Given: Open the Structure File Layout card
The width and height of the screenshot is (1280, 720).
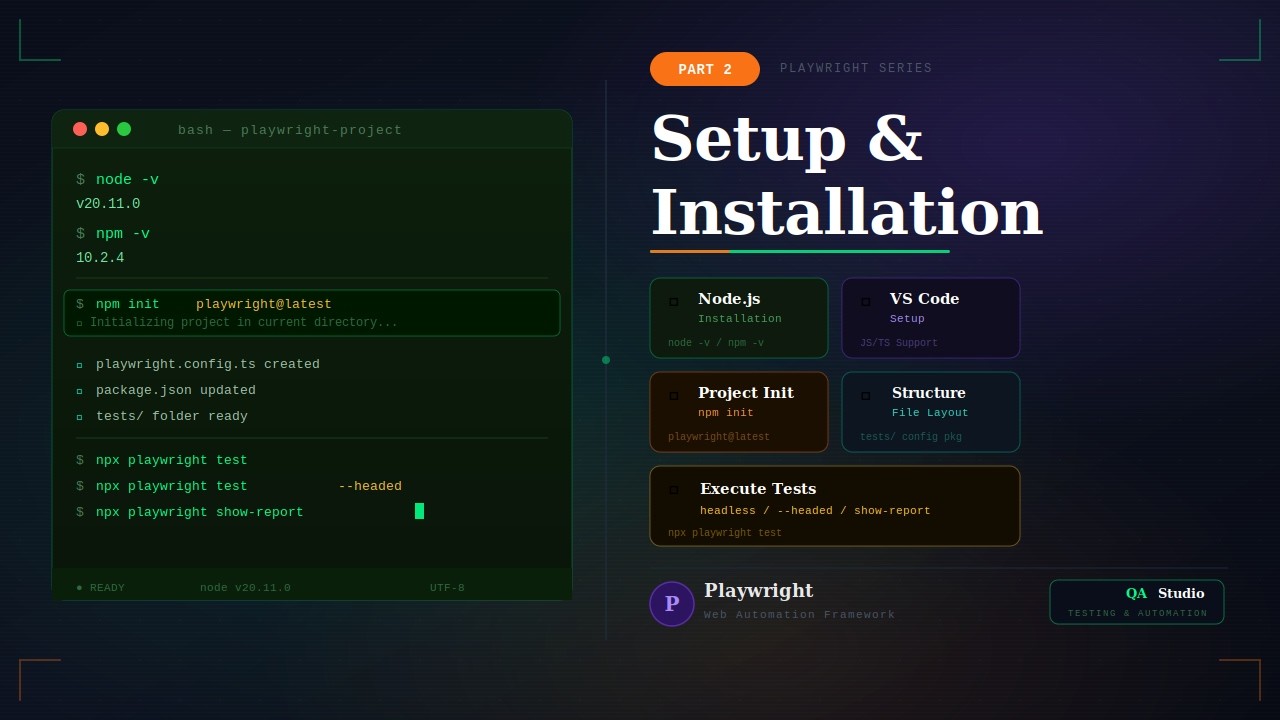Looking at the screenshot, I should click(x=931, y=412).
